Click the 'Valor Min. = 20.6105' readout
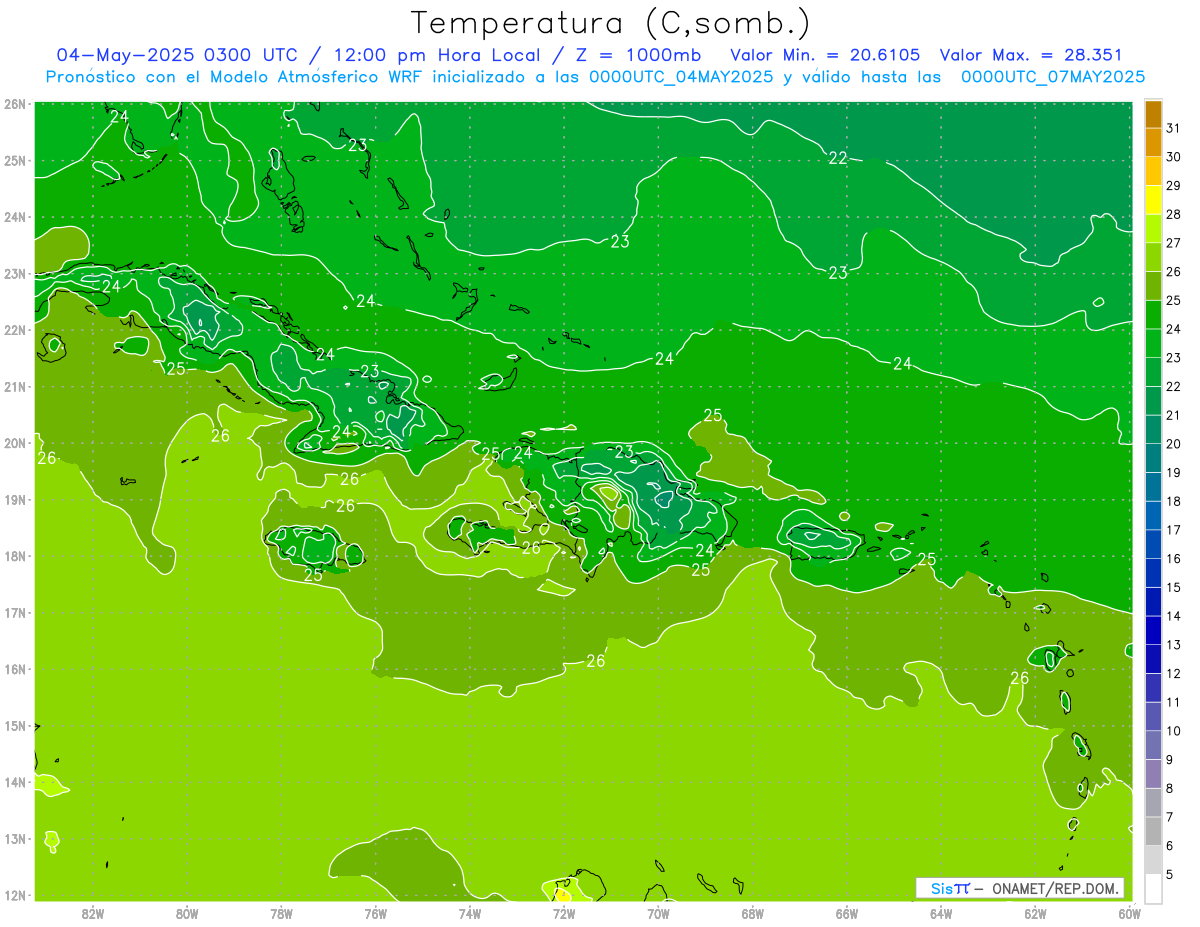1200x927 pixels. [825, 55]
